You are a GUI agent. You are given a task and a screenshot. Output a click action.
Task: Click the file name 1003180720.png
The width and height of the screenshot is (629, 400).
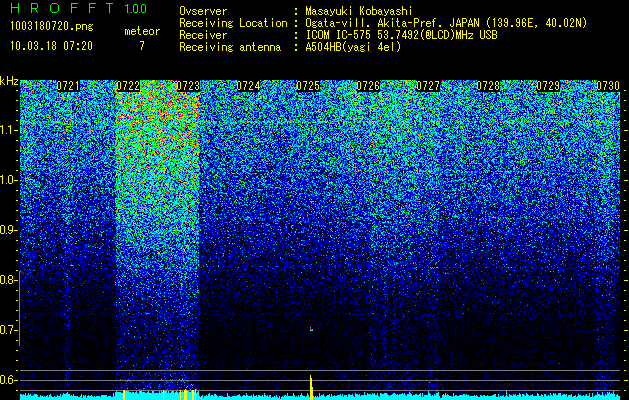tap(52, 27)
